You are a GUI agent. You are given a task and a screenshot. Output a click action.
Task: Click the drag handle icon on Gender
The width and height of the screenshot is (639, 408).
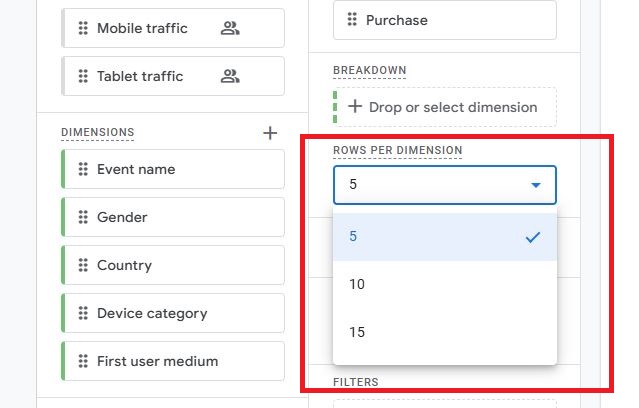tap(83, 217)
